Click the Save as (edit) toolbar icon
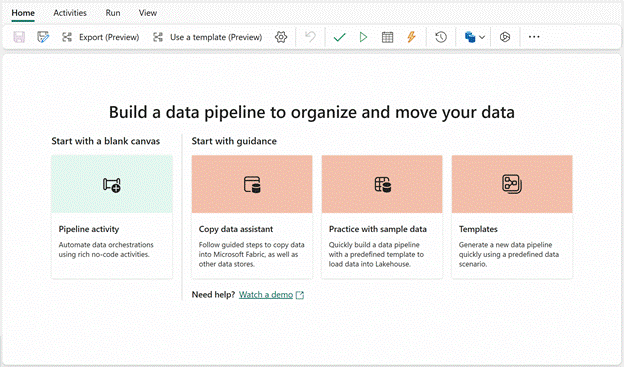 click(43, 37)
